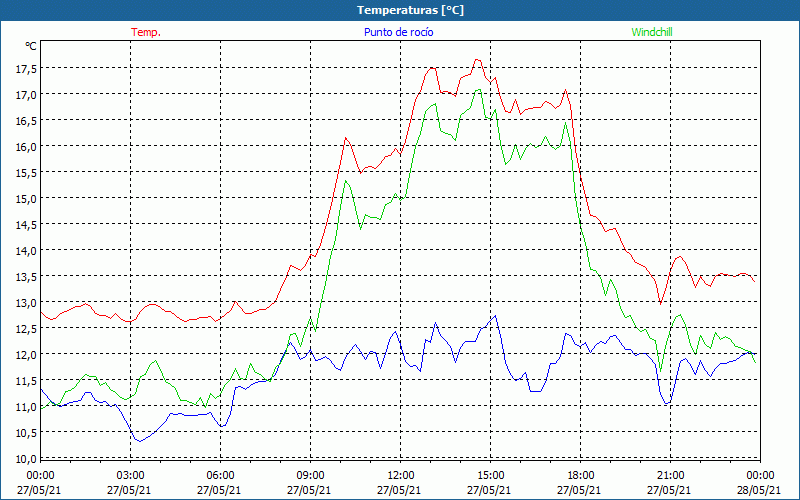Click the 10,0 y-axis value
Image resolution: width=800 pixels, height=500 pixels.
point(25,459)
